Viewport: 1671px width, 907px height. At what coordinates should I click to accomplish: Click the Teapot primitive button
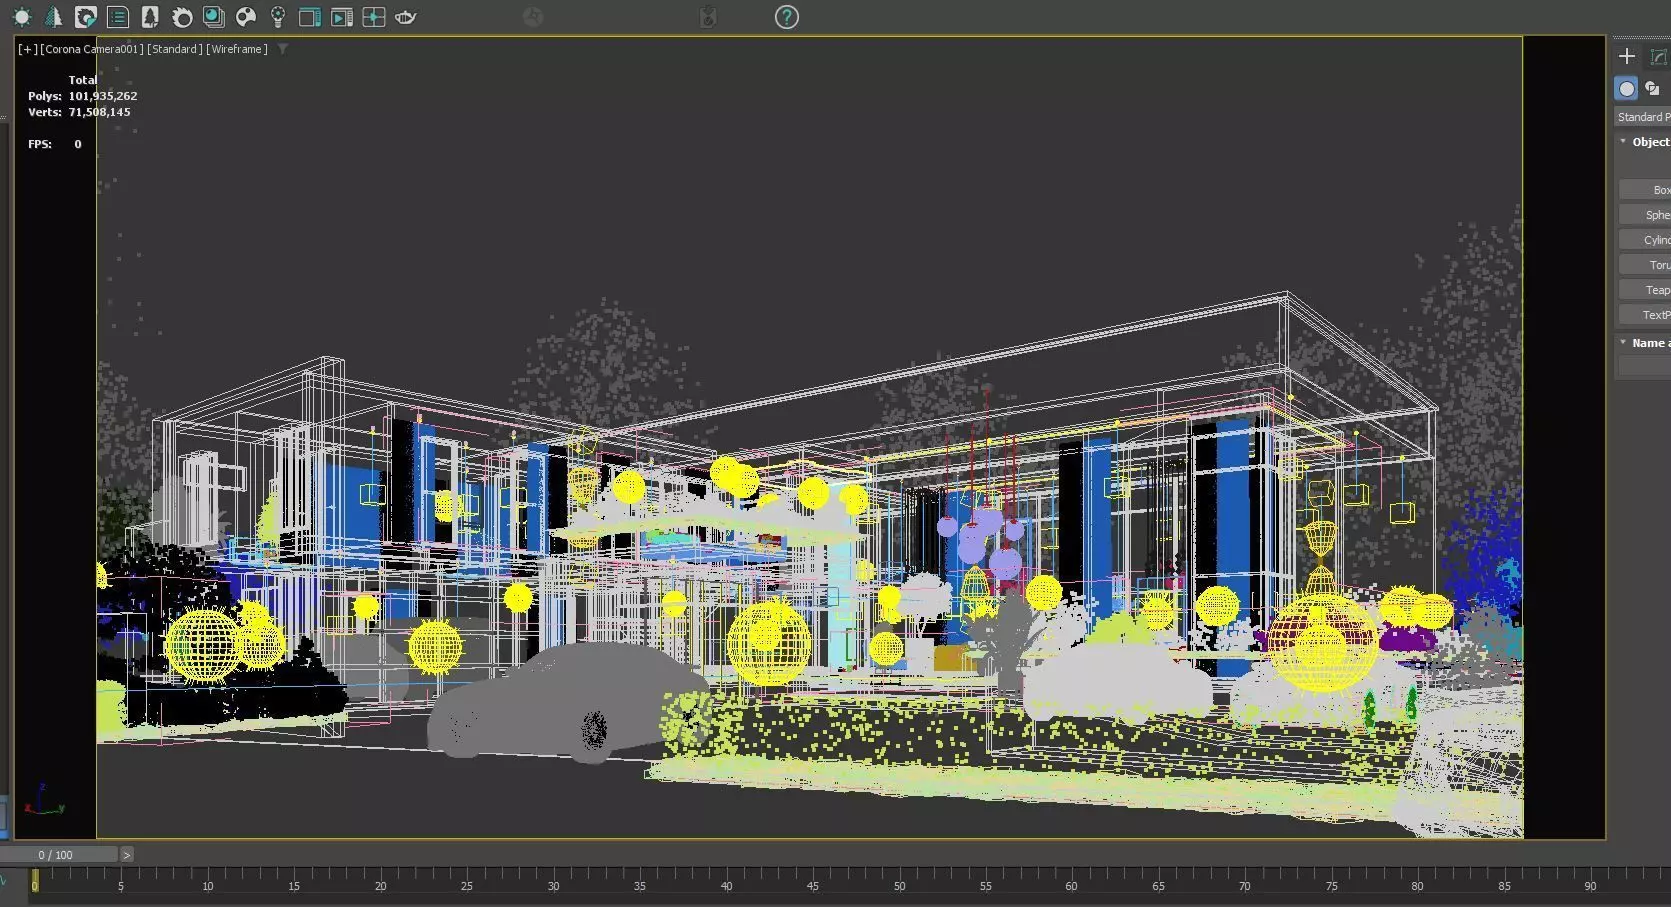coord(1645,290)
